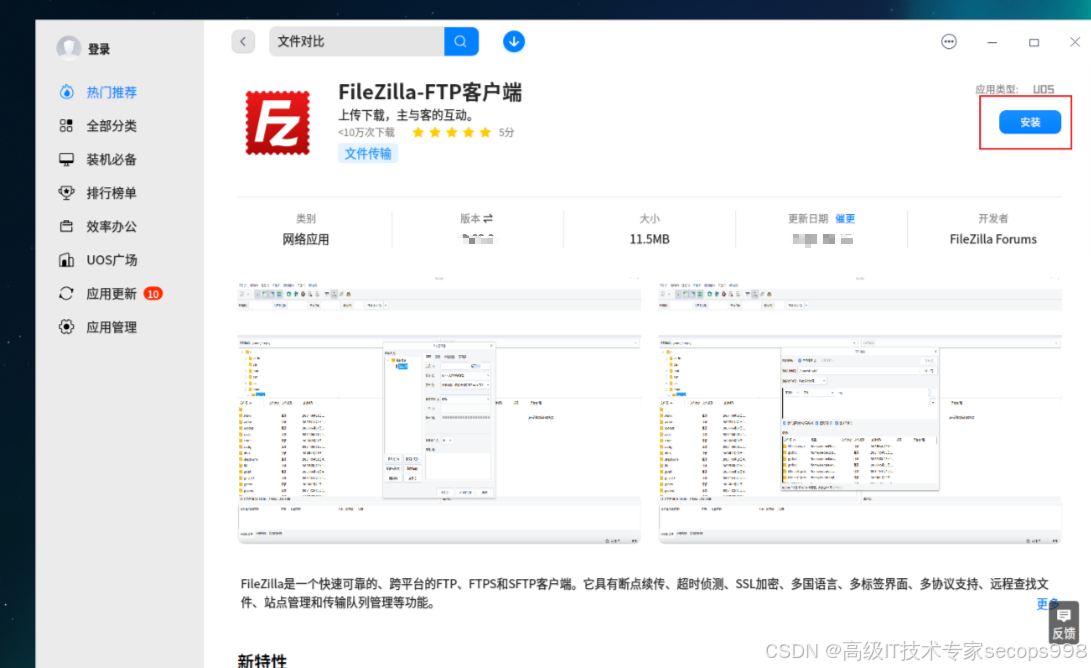The width and height of the screenshot is (1091, 668).
Task: Click the developer name FileZilla Forums
Action: [993, 239]
